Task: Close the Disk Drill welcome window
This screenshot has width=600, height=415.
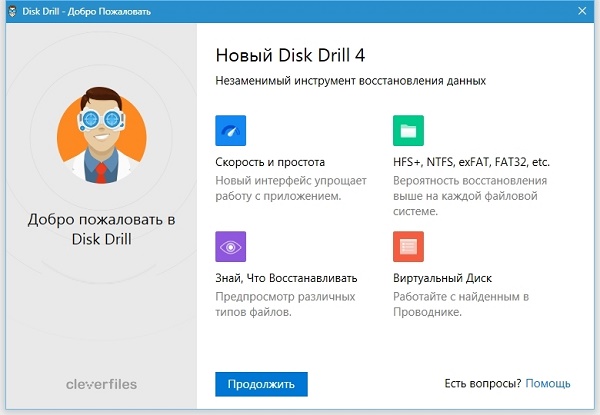Action: tap(582, 11)
